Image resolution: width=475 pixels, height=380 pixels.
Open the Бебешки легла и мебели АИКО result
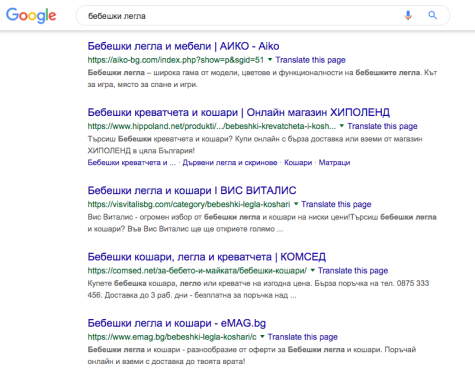tap(183, 46)
